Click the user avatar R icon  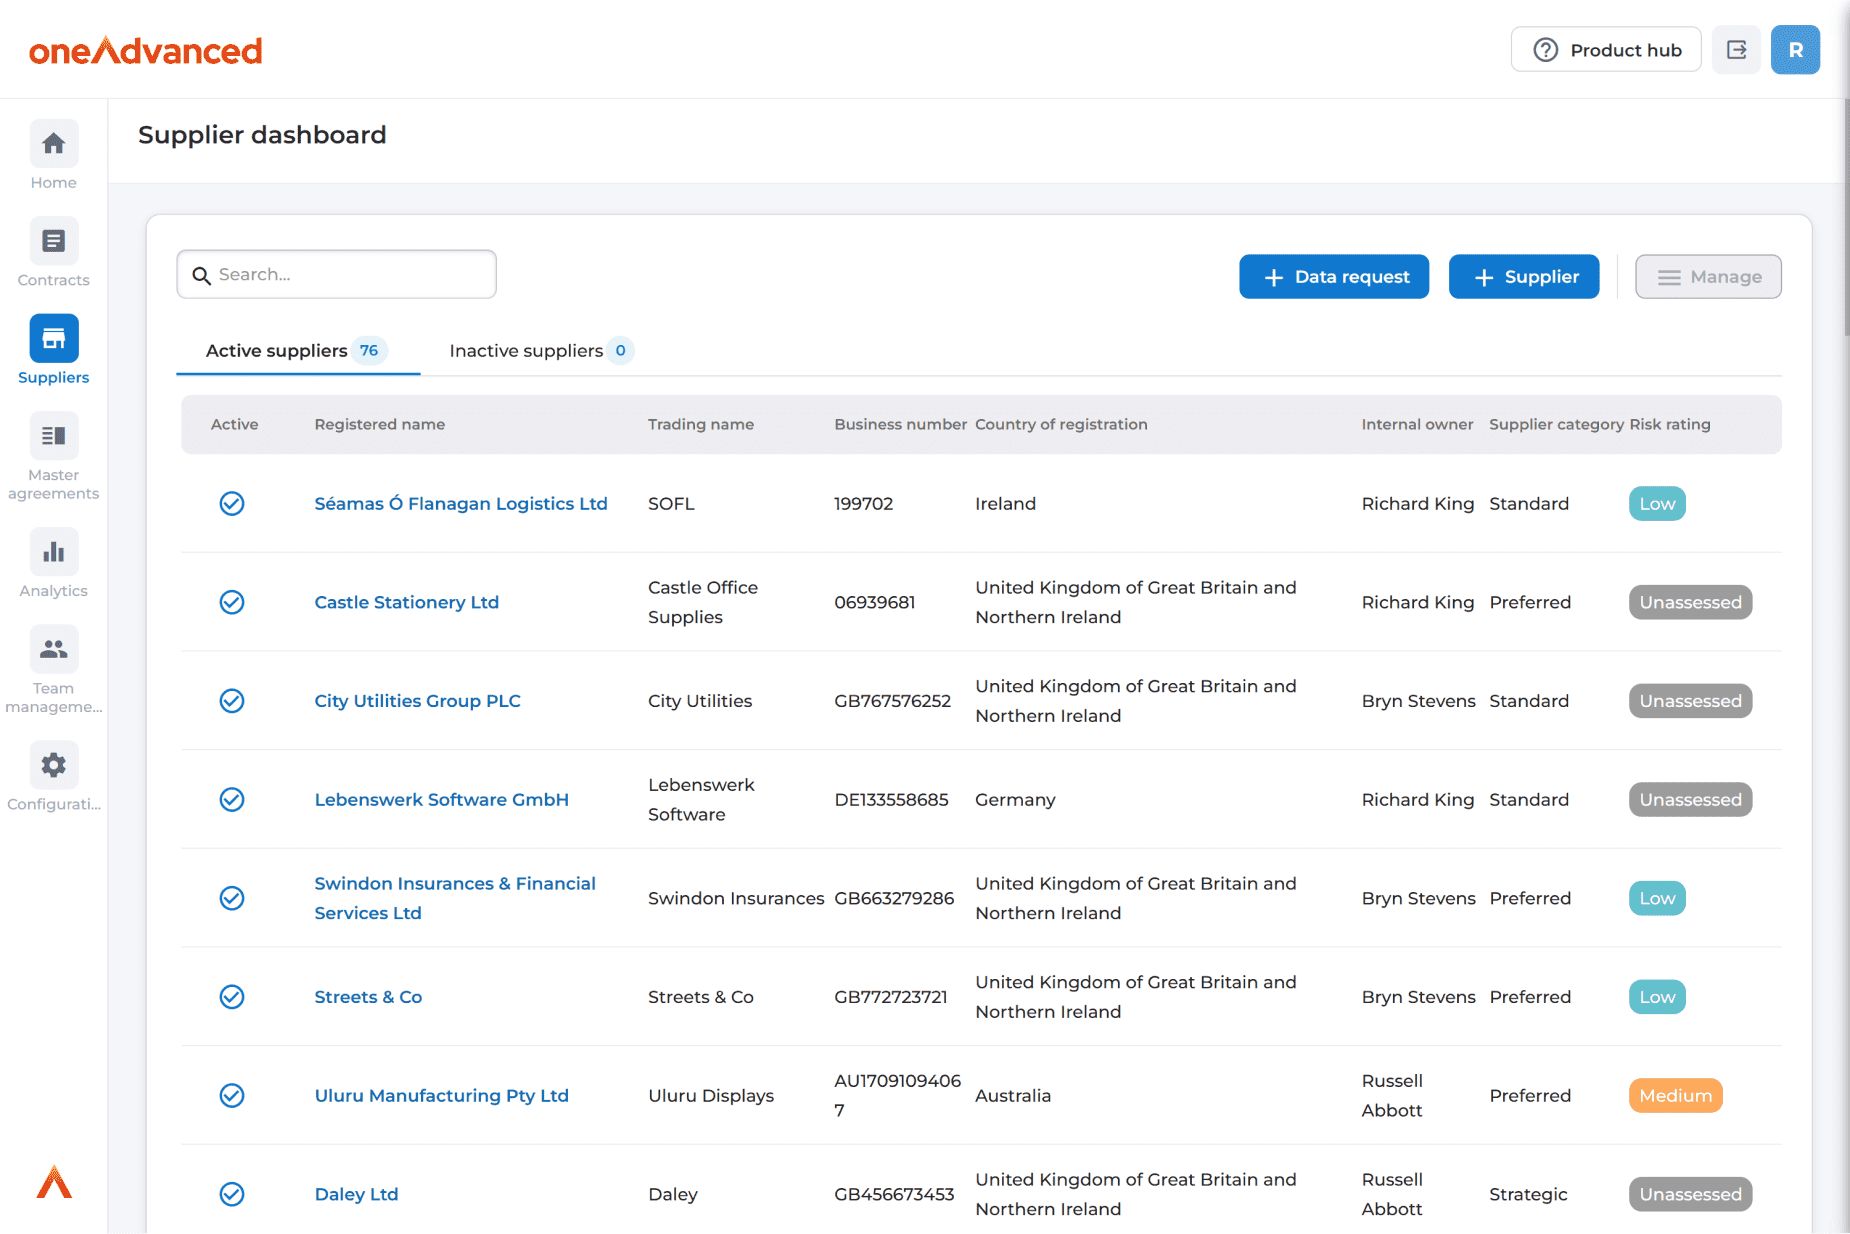pyautogui.click(x=1795, y=50)
